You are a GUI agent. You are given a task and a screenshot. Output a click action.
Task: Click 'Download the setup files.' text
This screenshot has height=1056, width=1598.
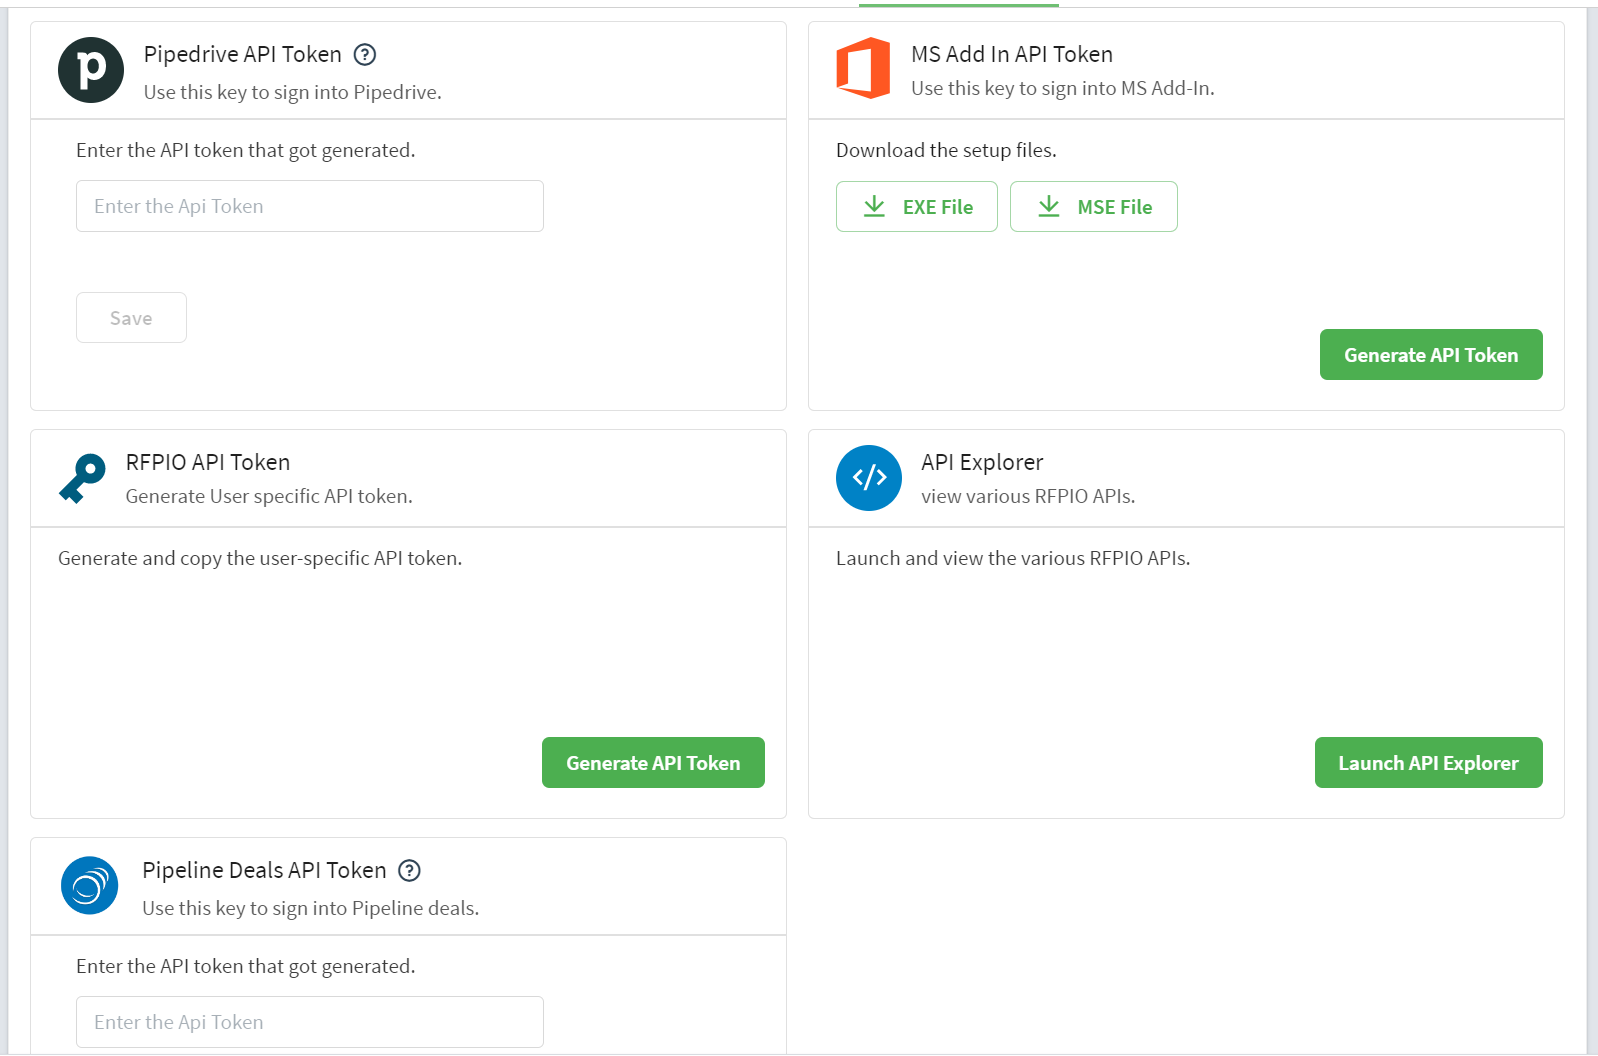946,150
